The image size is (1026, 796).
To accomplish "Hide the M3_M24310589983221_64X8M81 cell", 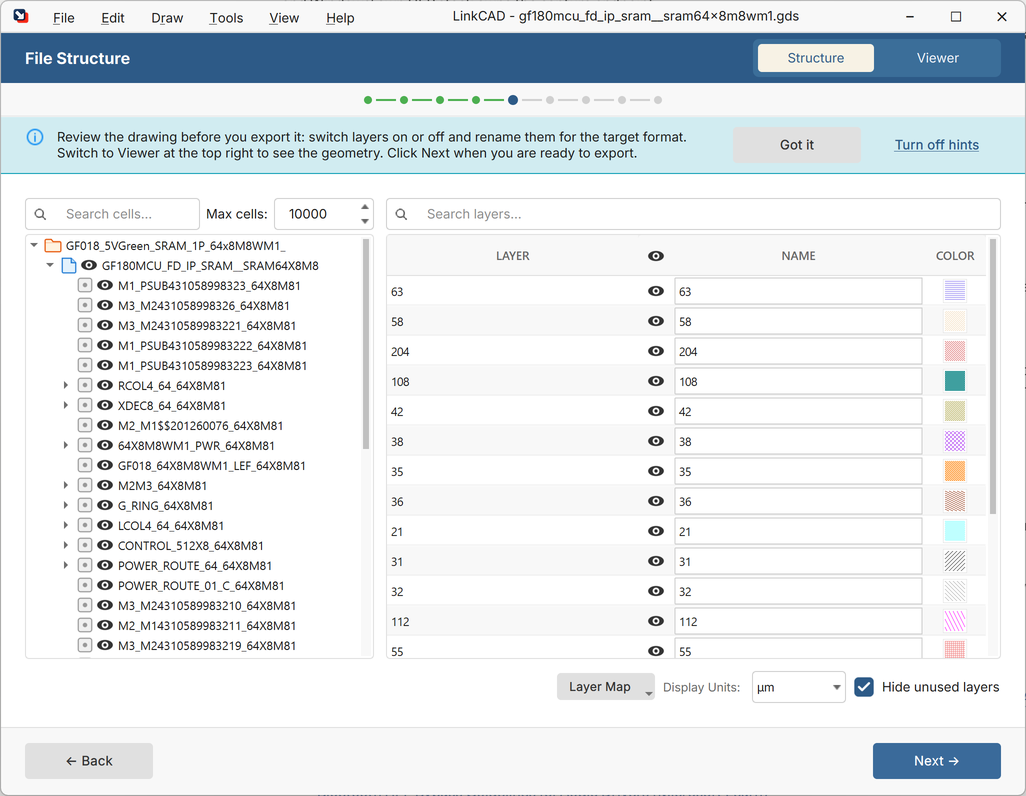I will point(105,325).
